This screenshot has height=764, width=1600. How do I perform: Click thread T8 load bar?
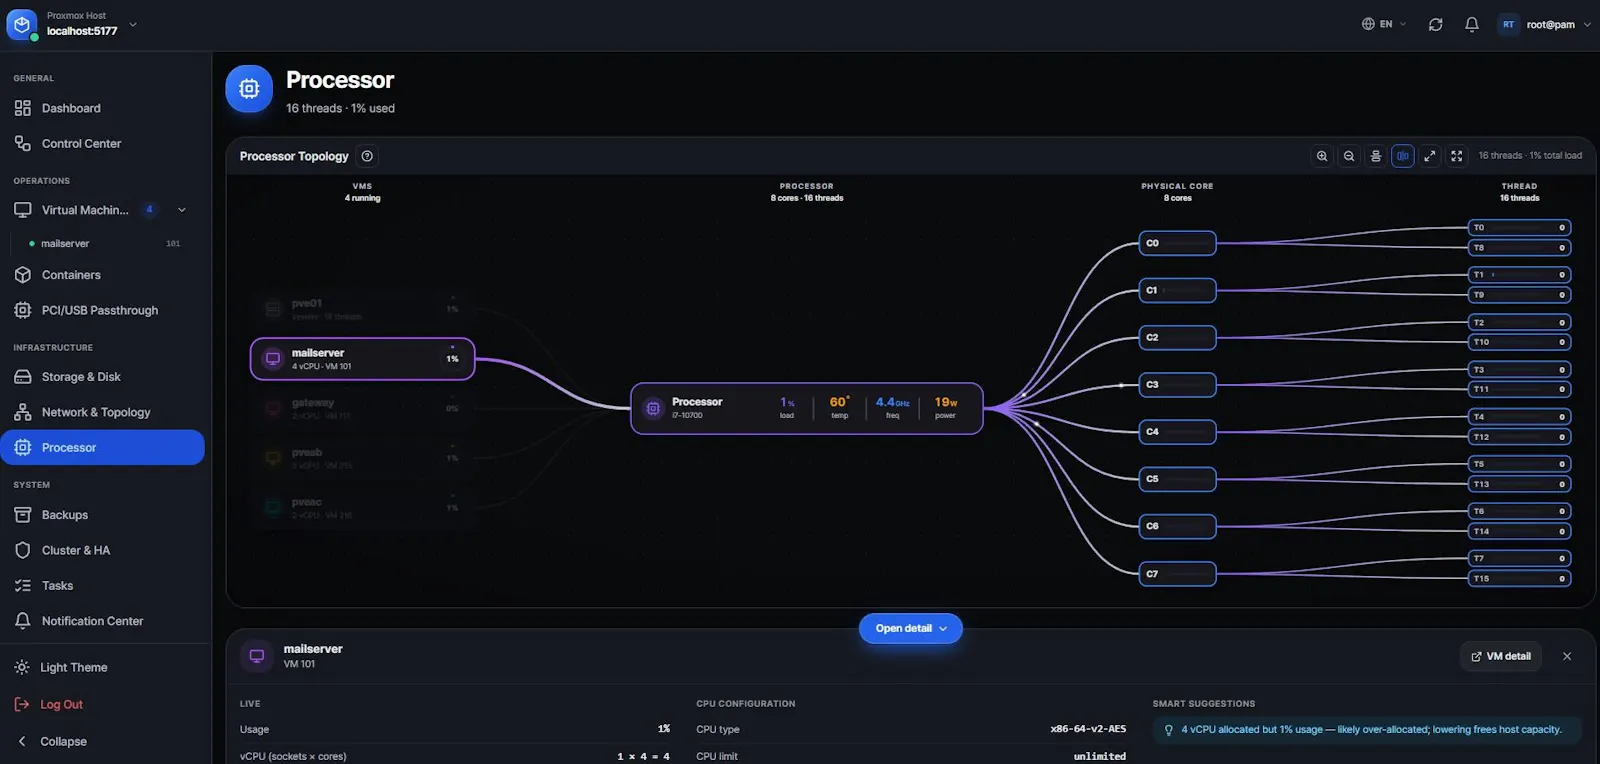point(1519,248)
